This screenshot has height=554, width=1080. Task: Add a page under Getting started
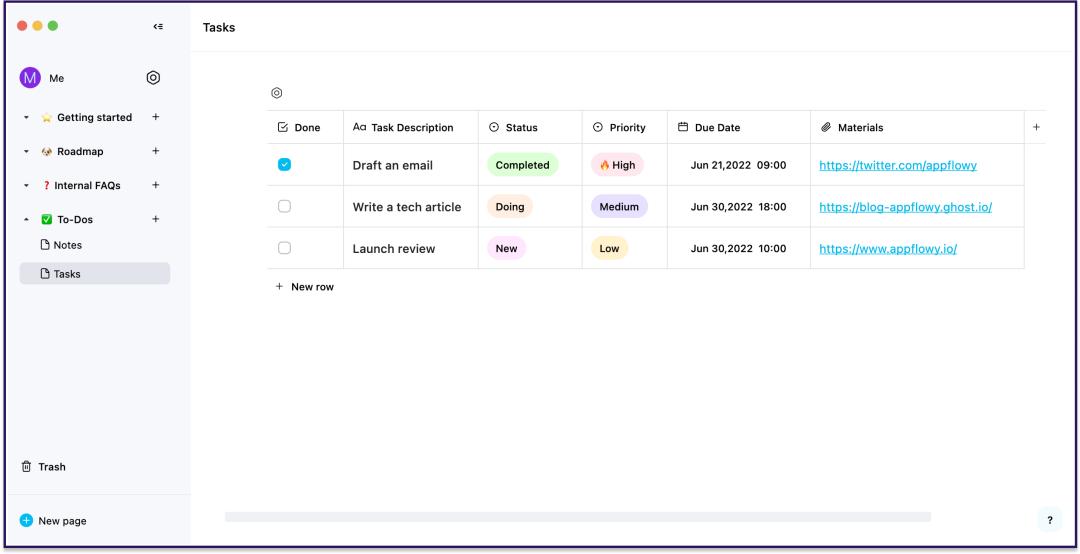click(x=156, y=117)
